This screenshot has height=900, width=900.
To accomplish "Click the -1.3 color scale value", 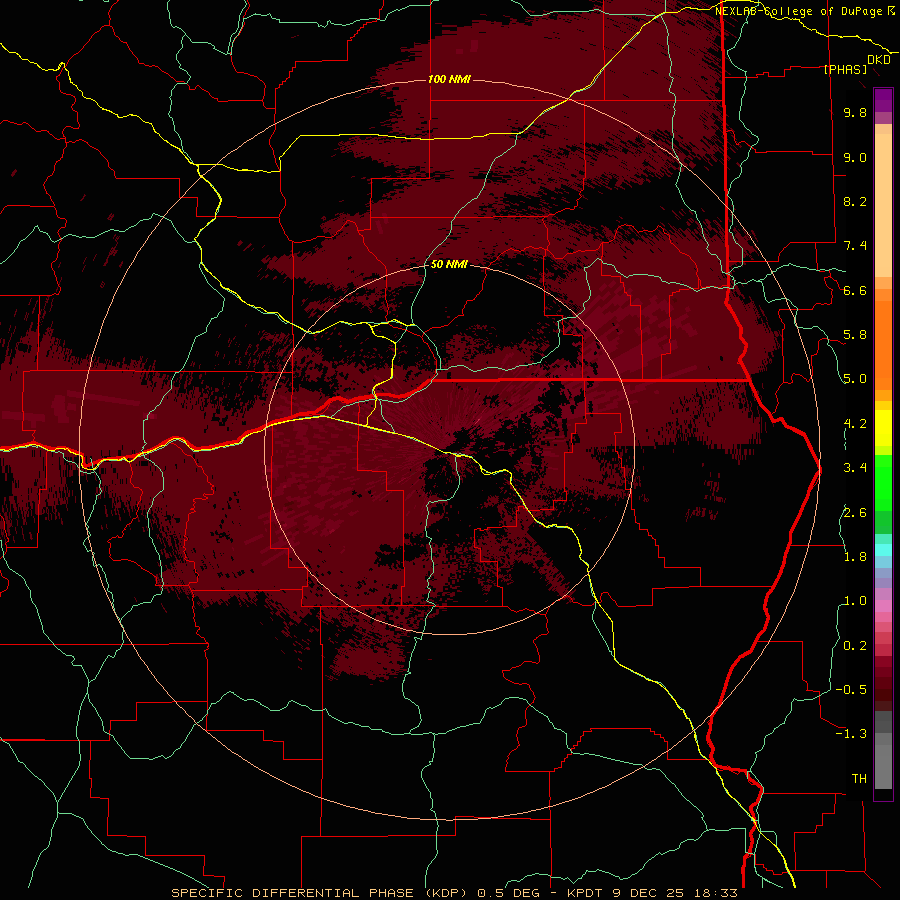I will [x=851, y=734].
